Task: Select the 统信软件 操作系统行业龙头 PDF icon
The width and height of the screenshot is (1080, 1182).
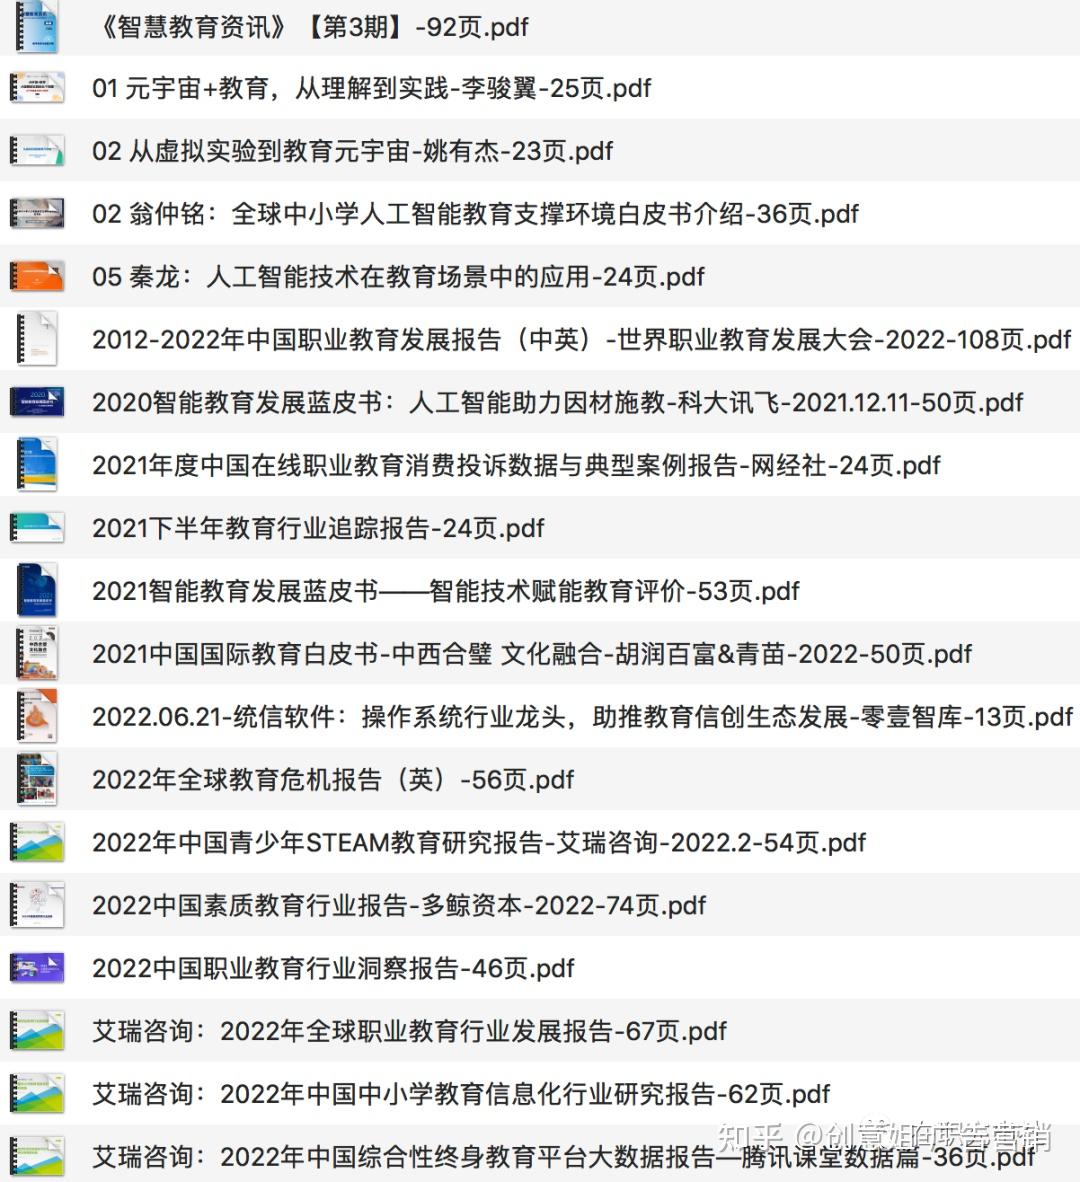Action: [x=37, y=716]
